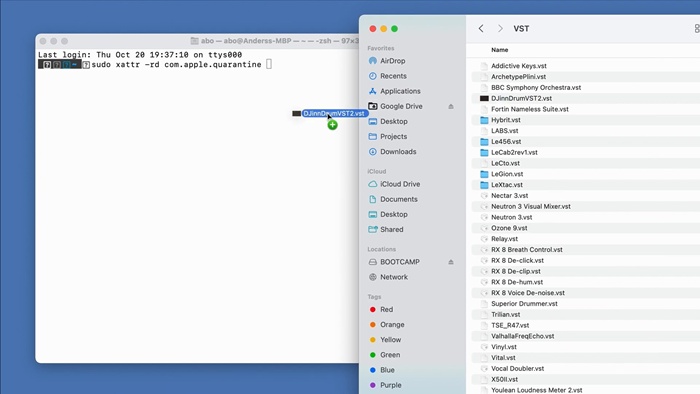The height and width of the screenshot is (394, 700).
Task: Click the LeCab2rev1.vst folder icon
Action: click(x=484, y=152)
